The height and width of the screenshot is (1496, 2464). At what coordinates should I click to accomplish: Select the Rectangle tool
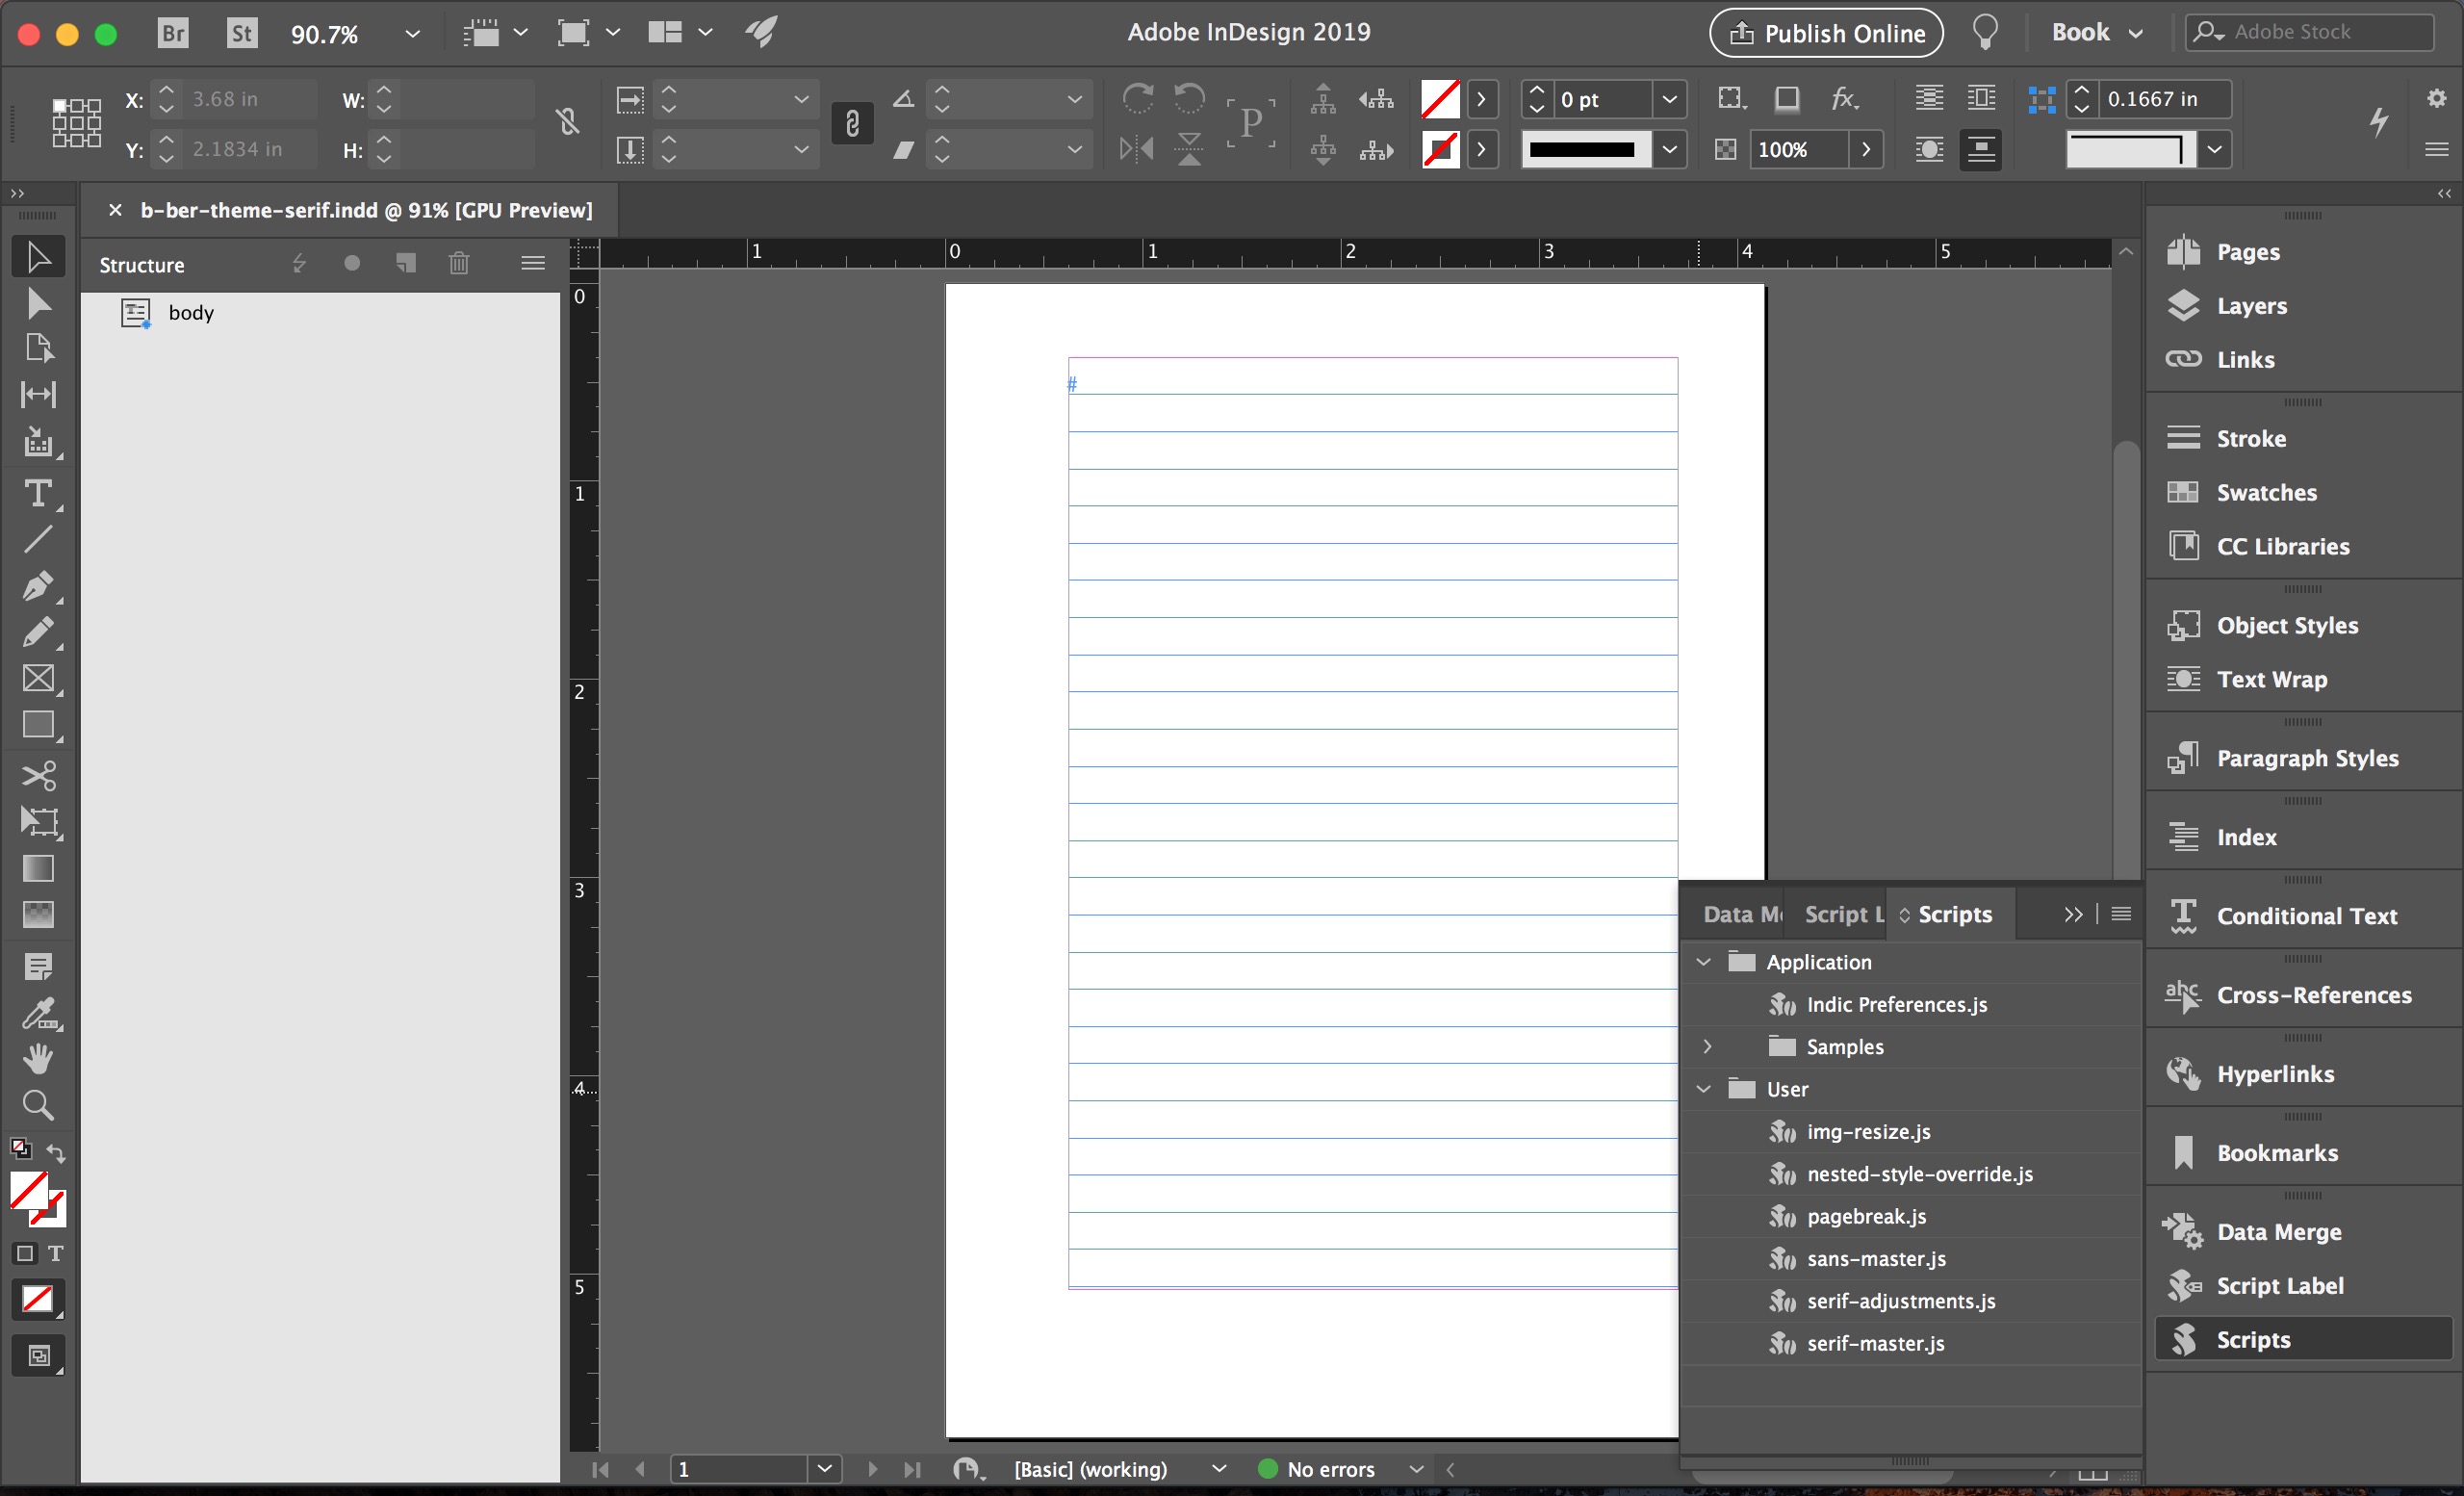pos(38,724)
